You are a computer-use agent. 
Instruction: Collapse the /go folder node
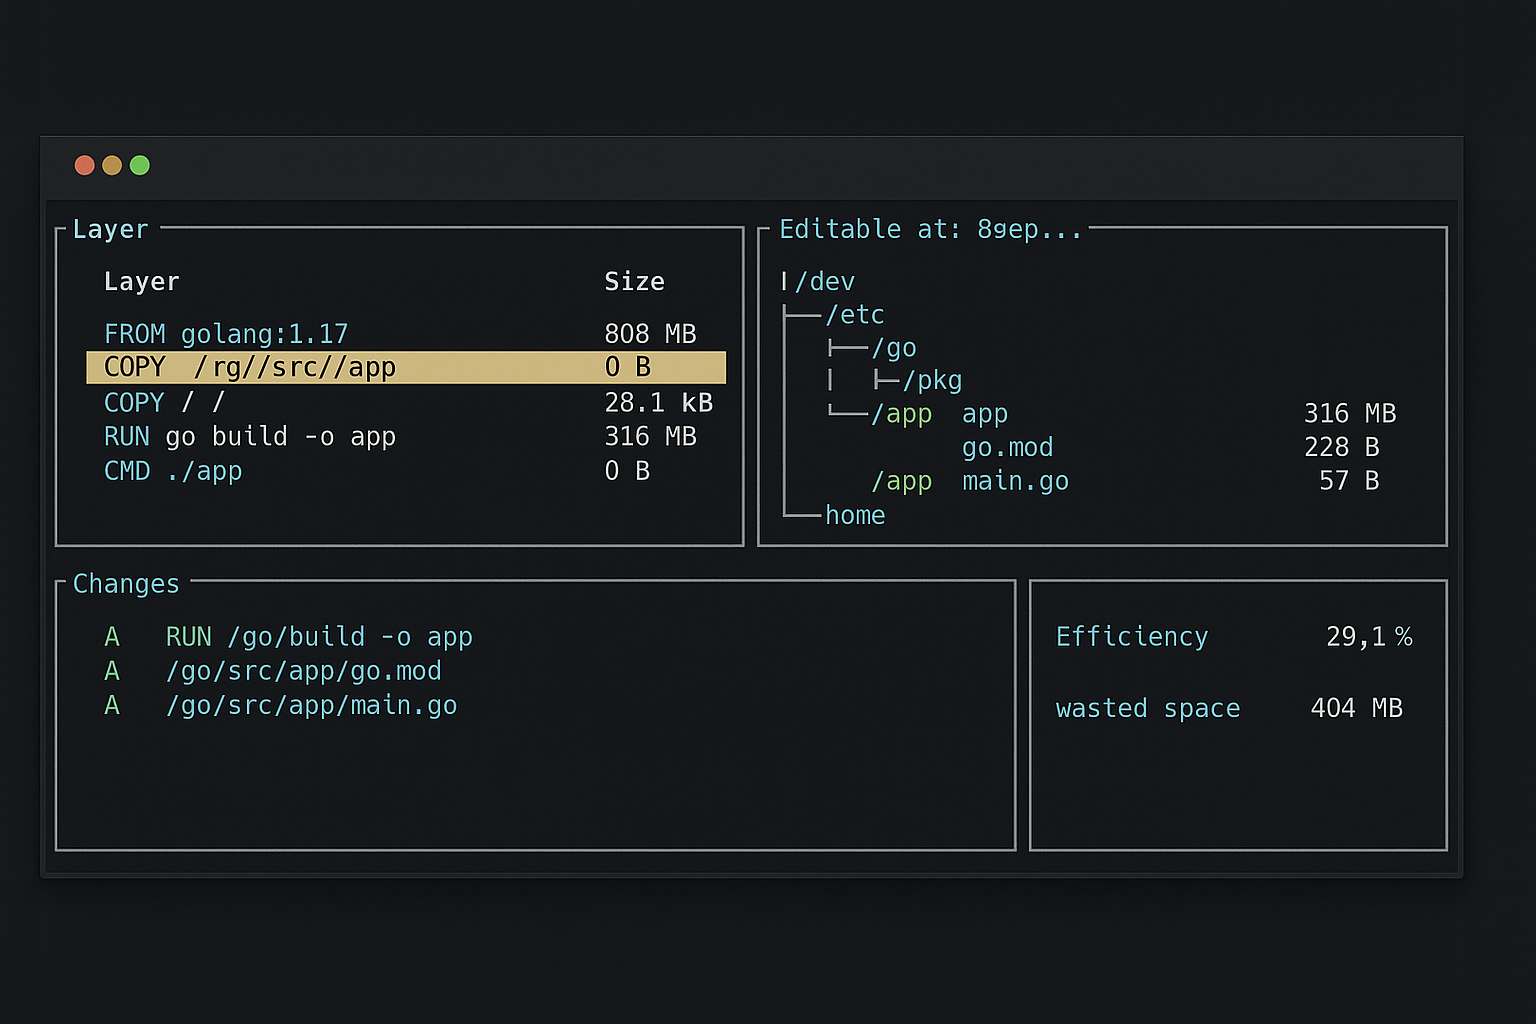(x=893, y=348)
